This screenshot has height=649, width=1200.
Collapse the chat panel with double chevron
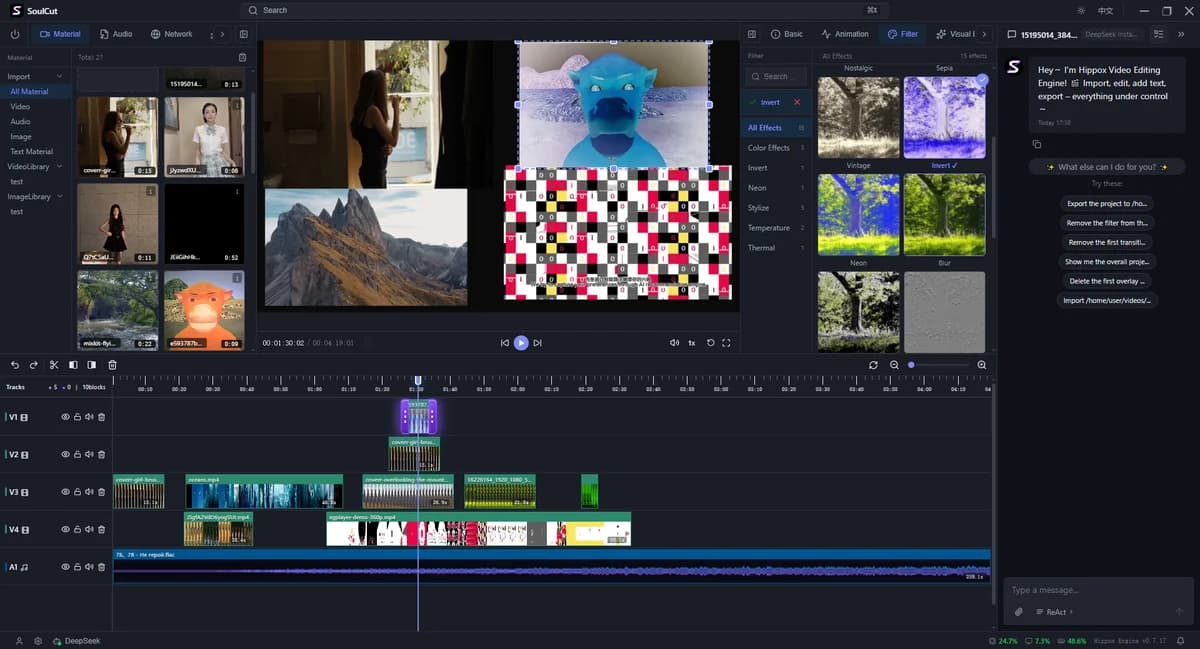[1181, 34]
